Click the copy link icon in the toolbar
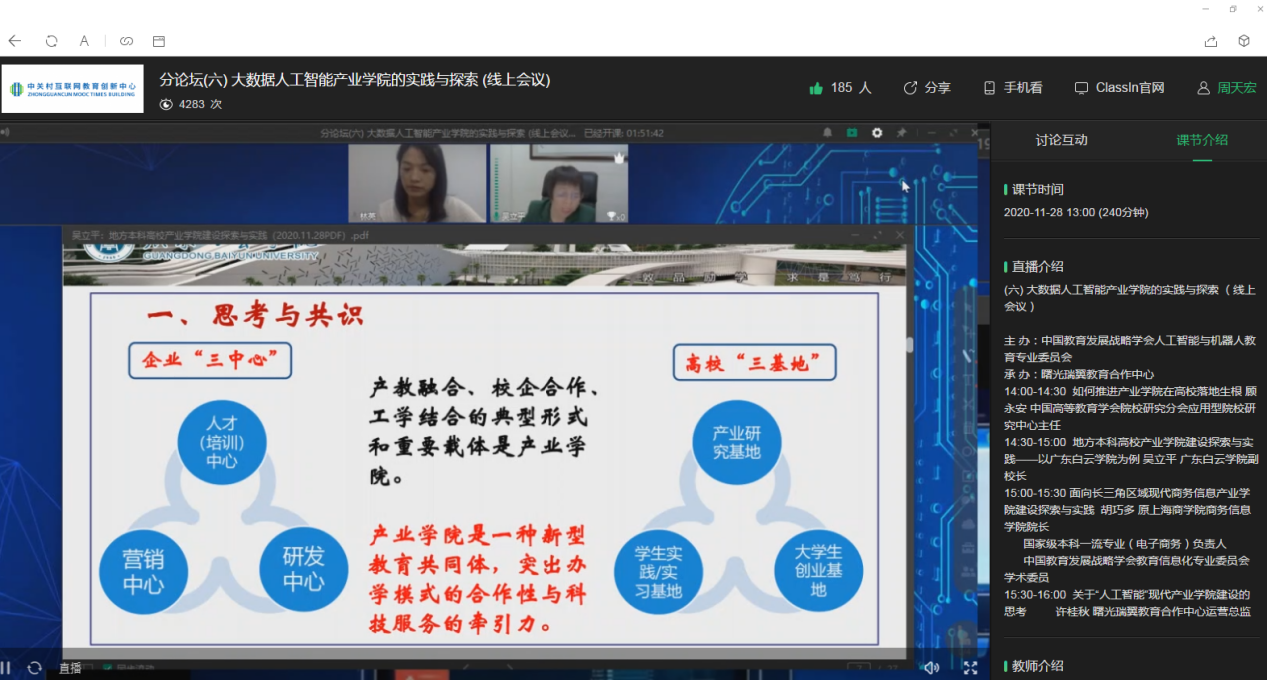 pyautogui.click(x=126, y=41)
